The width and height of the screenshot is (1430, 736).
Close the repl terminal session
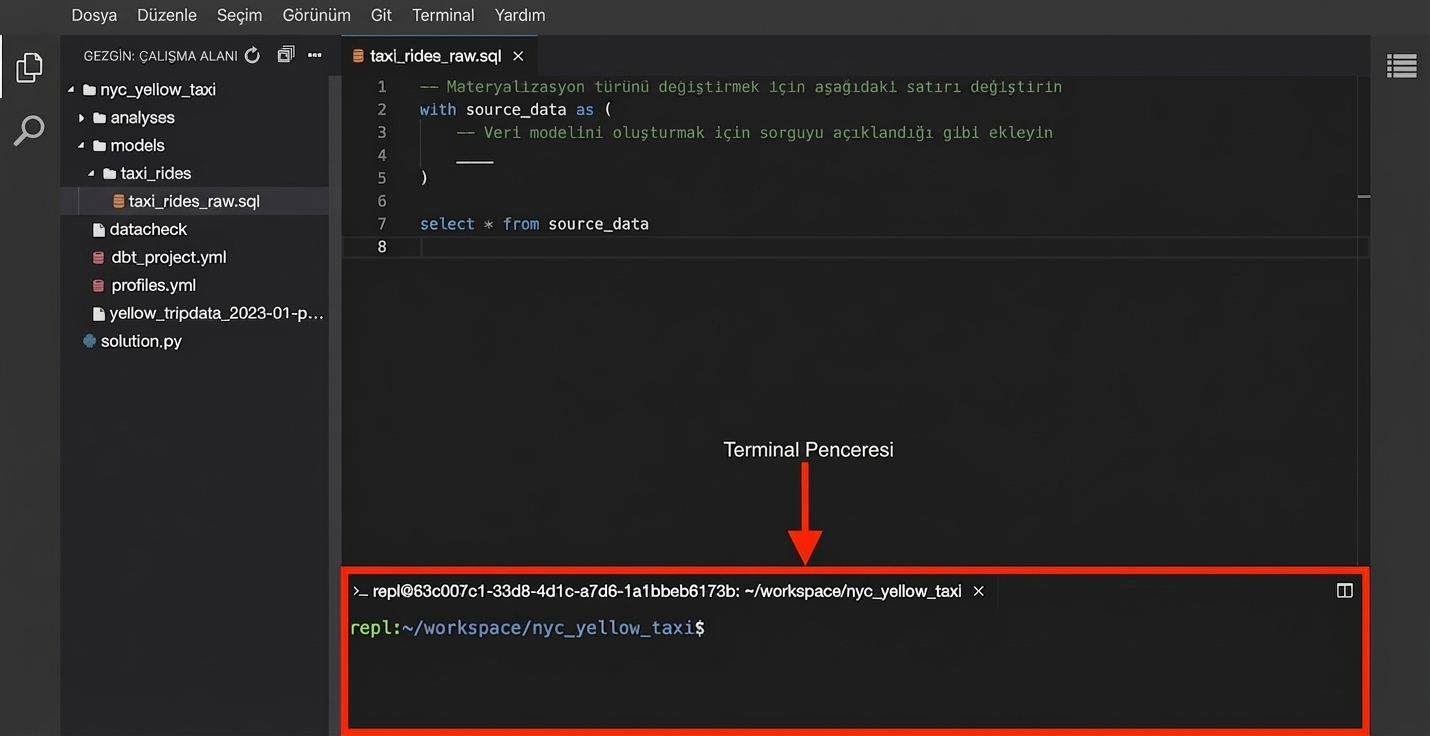point(978,590)
